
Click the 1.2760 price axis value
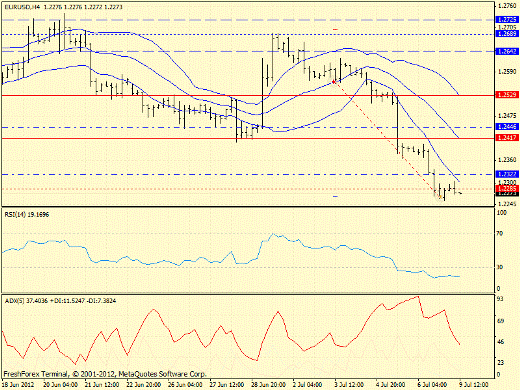tap(507, 5)
